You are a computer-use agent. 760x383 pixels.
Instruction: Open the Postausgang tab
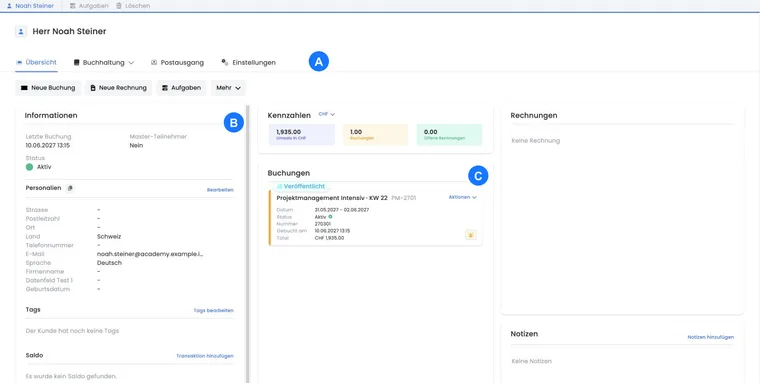(177, 63)
